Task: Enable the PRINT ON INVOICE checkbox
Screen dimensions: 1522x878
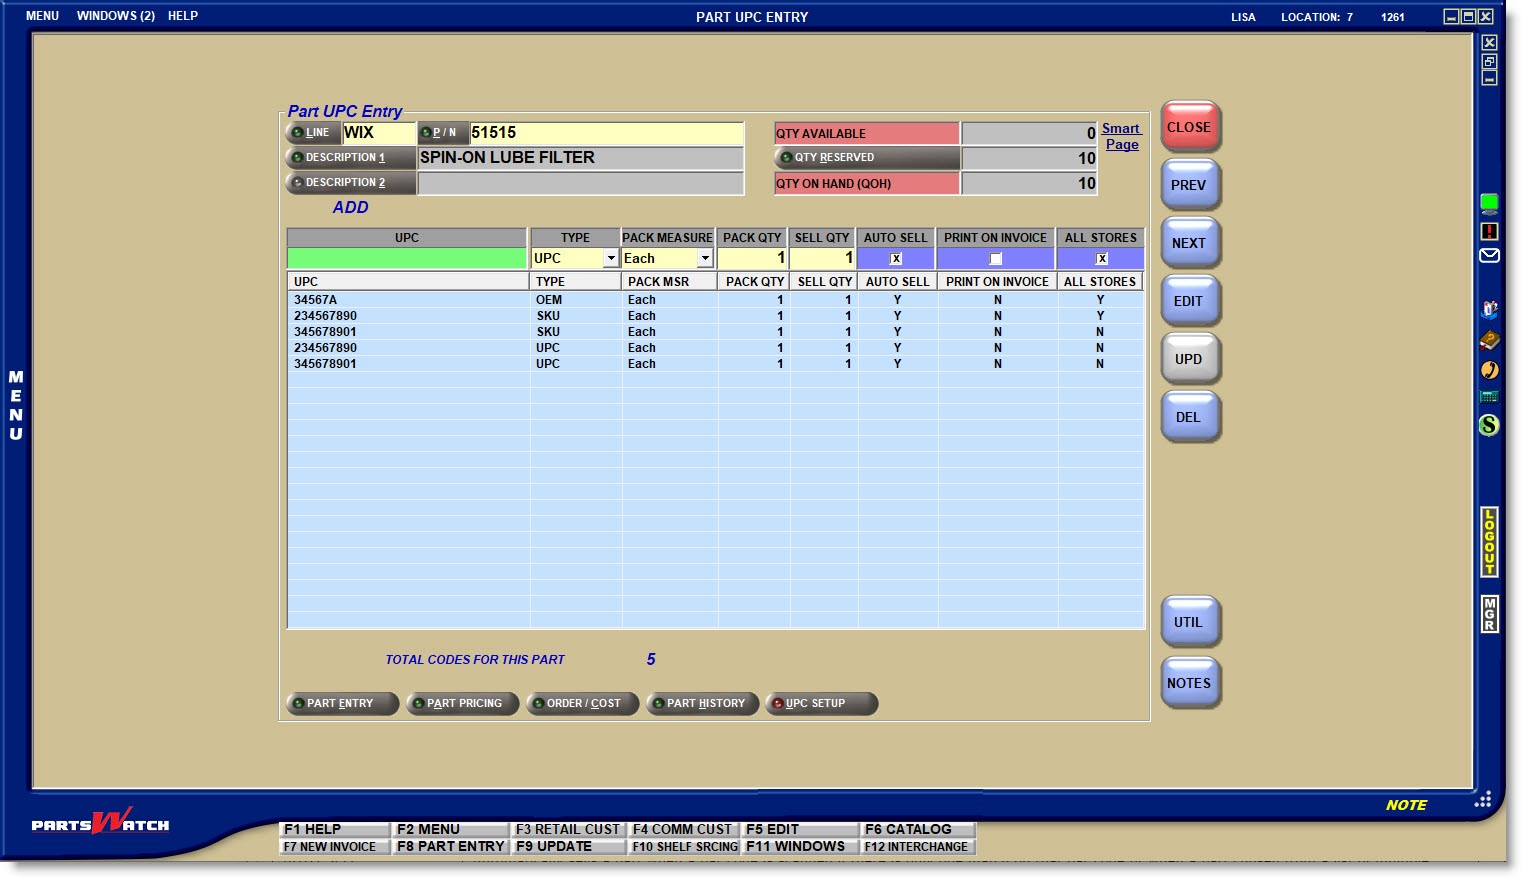Action: [996, 258]
